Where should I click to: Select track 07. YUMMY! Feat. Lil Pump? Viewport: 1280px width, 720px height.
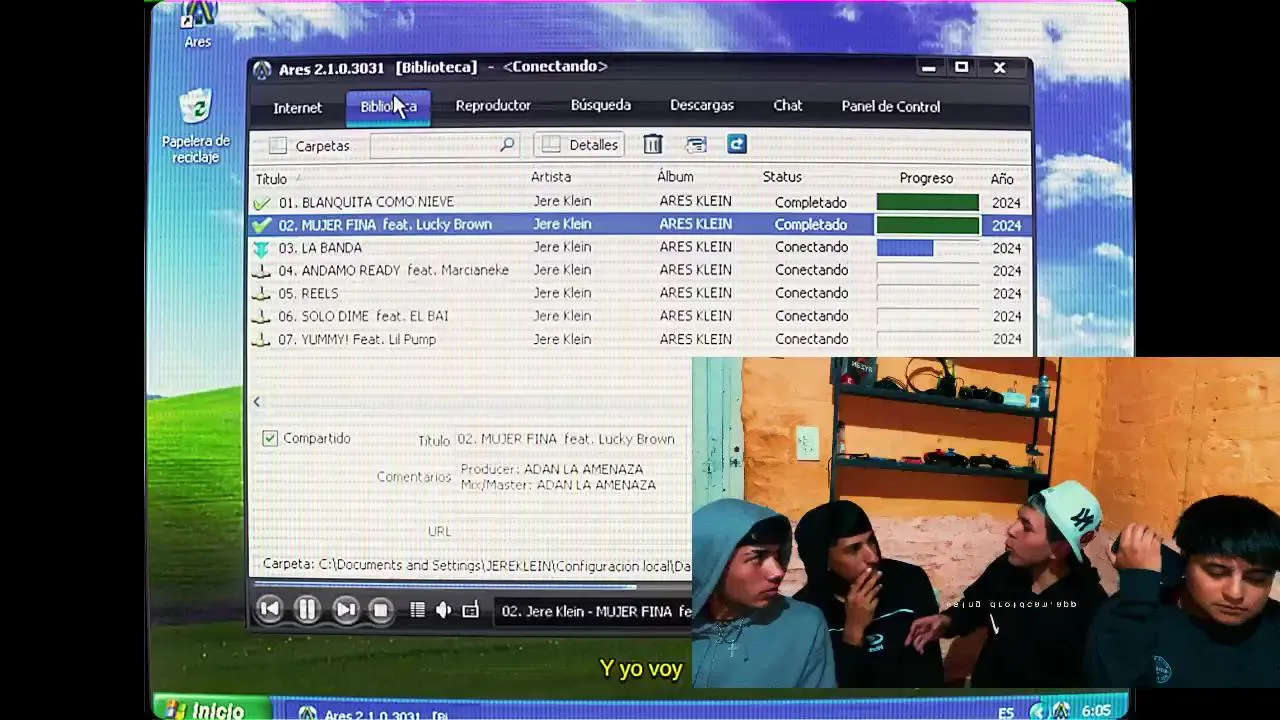pos(640,340)
